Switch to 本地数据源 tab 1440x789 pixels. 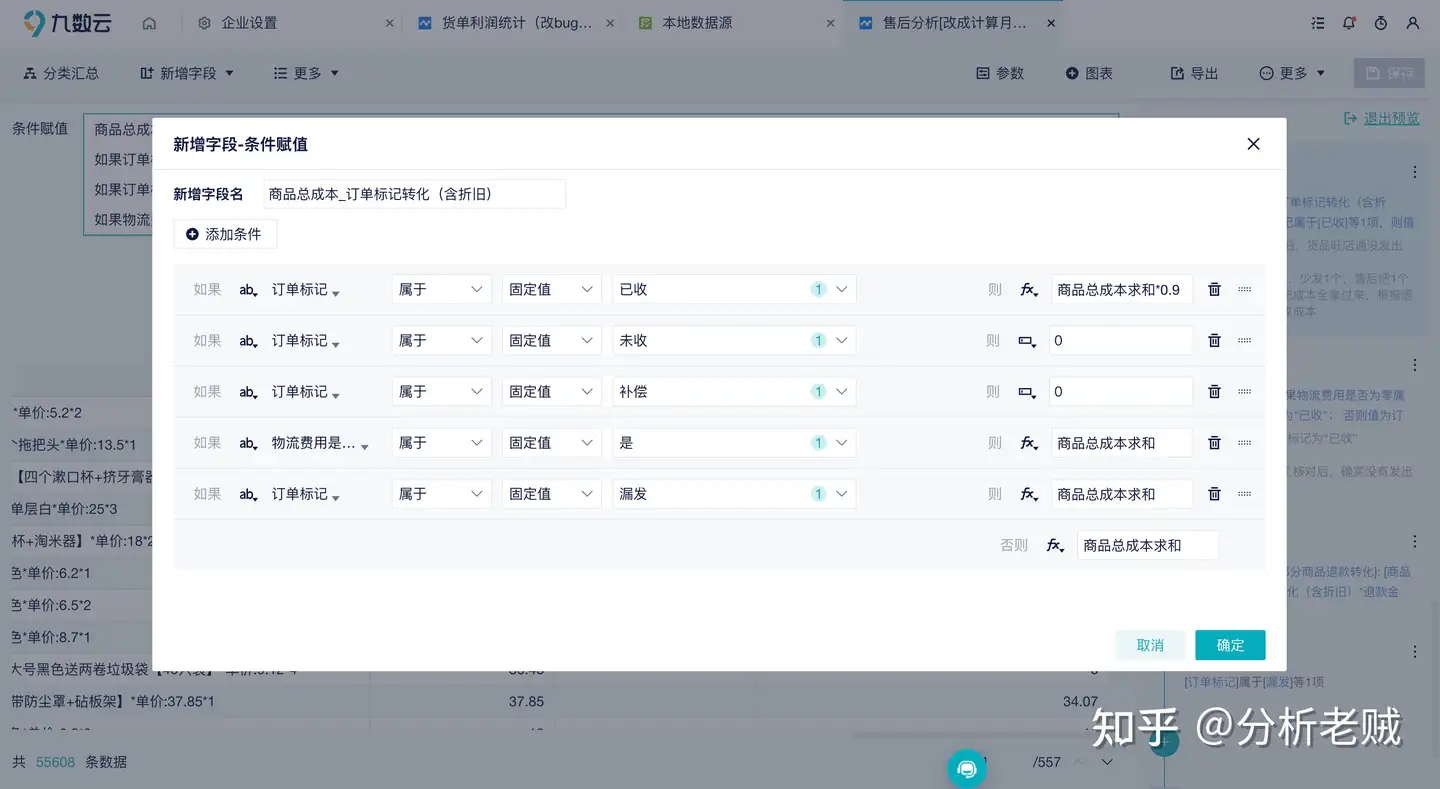pos(696,22)
